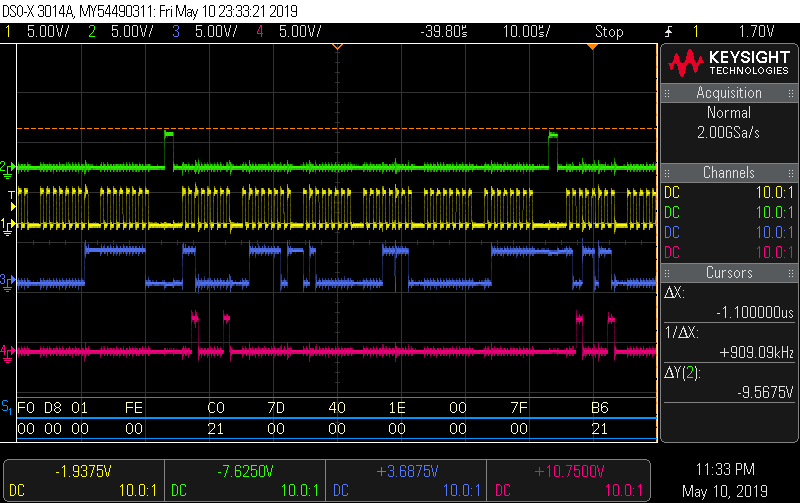
Task: Click the blue DC 10.0:1 channel row
Action: pos(729,233)
